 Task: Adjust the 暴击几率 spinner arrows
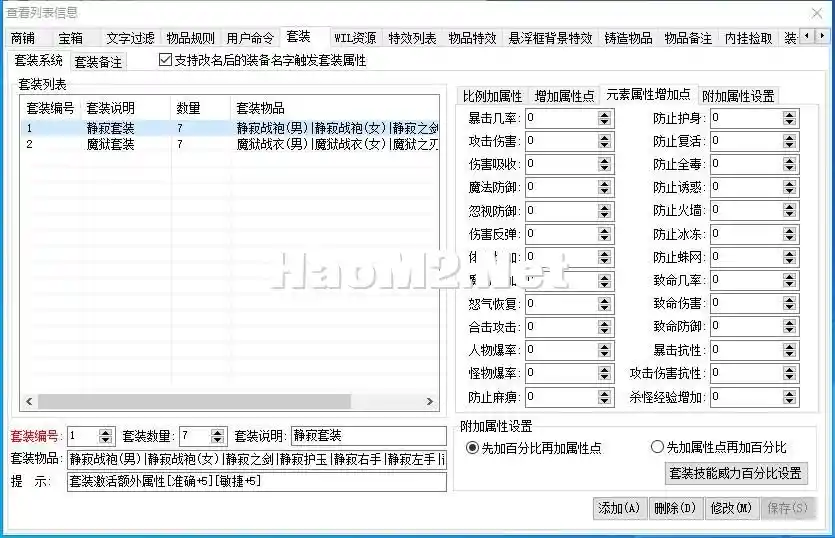pyautogui.click(x=604, y=118)
